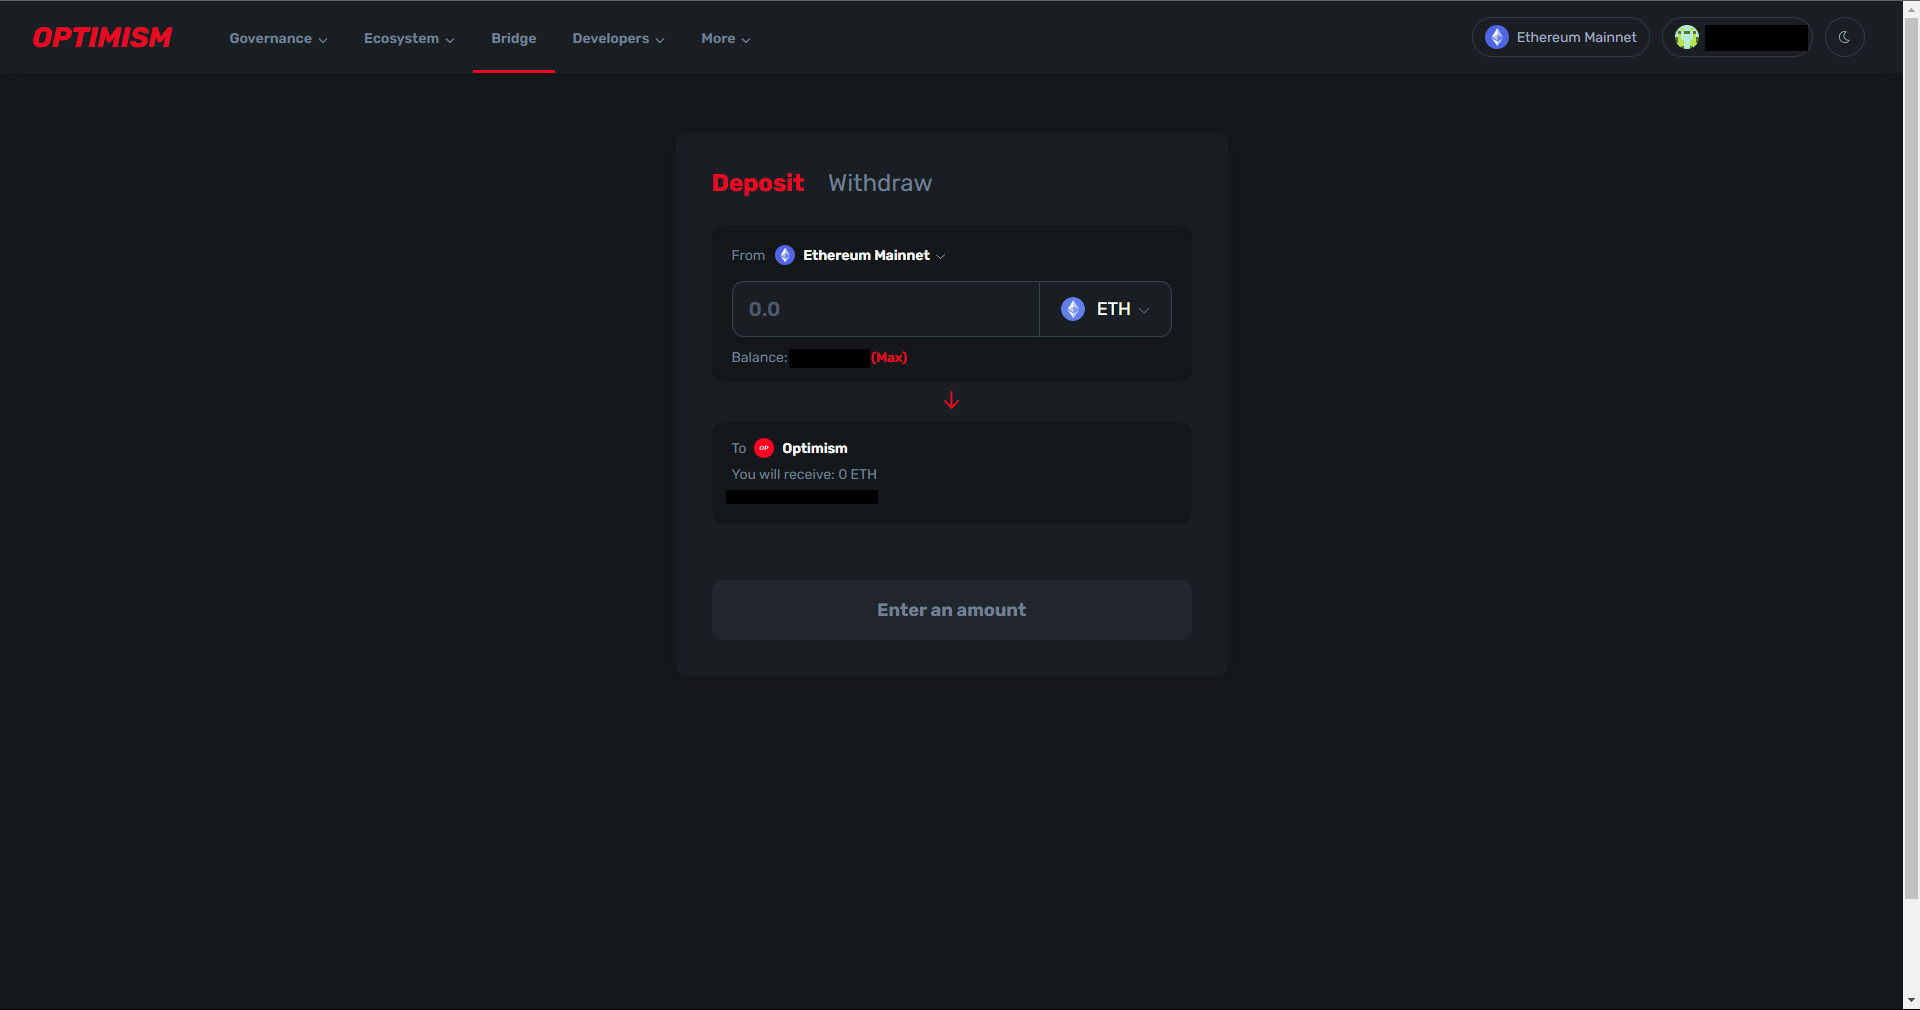The height and width of the screenshot is (1010, 1920).
Task: Expand the Governance menu
Action: pyautogui.click(x=278, y=38)
